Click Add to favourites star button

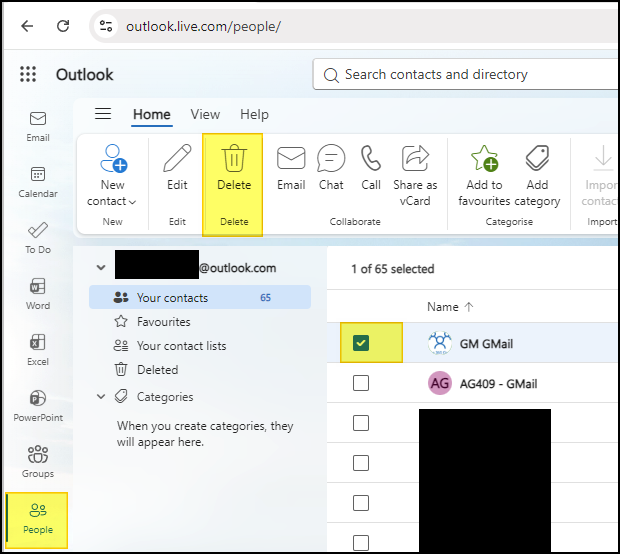coord(484,175)
